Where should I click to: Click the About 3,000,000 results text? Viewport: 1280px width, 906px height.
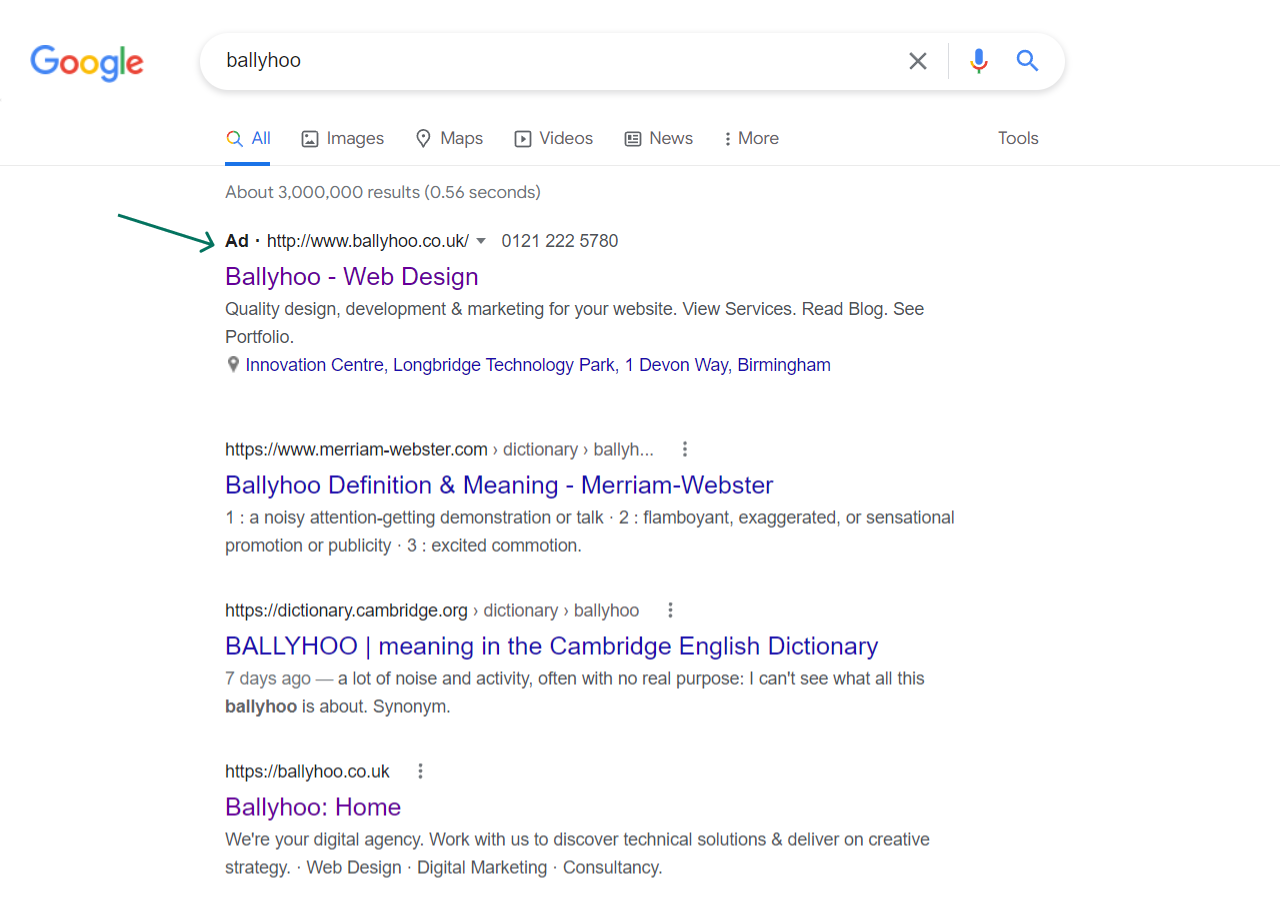pos(383,192)
